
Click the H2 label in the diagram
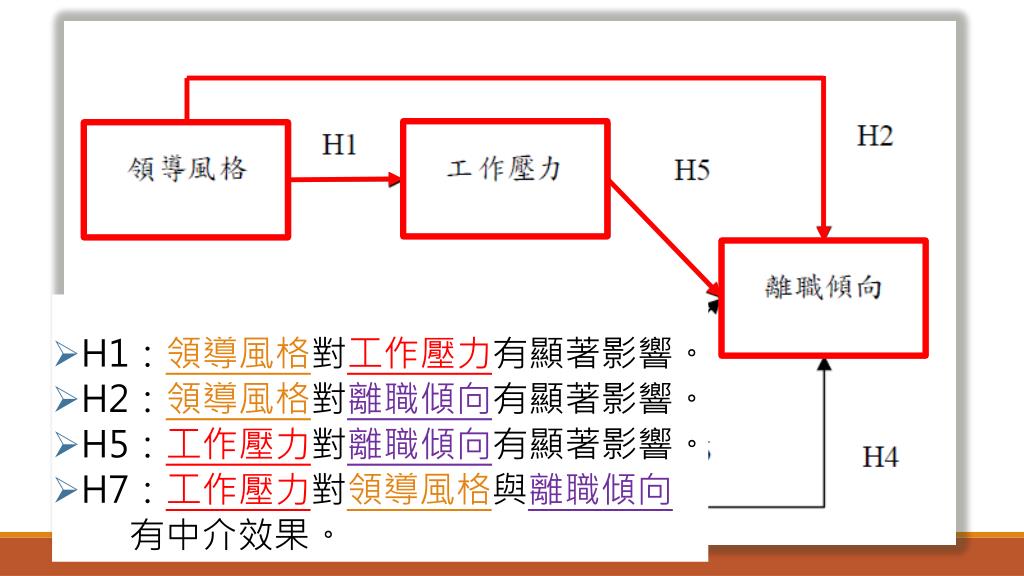[x=874, y=136]
